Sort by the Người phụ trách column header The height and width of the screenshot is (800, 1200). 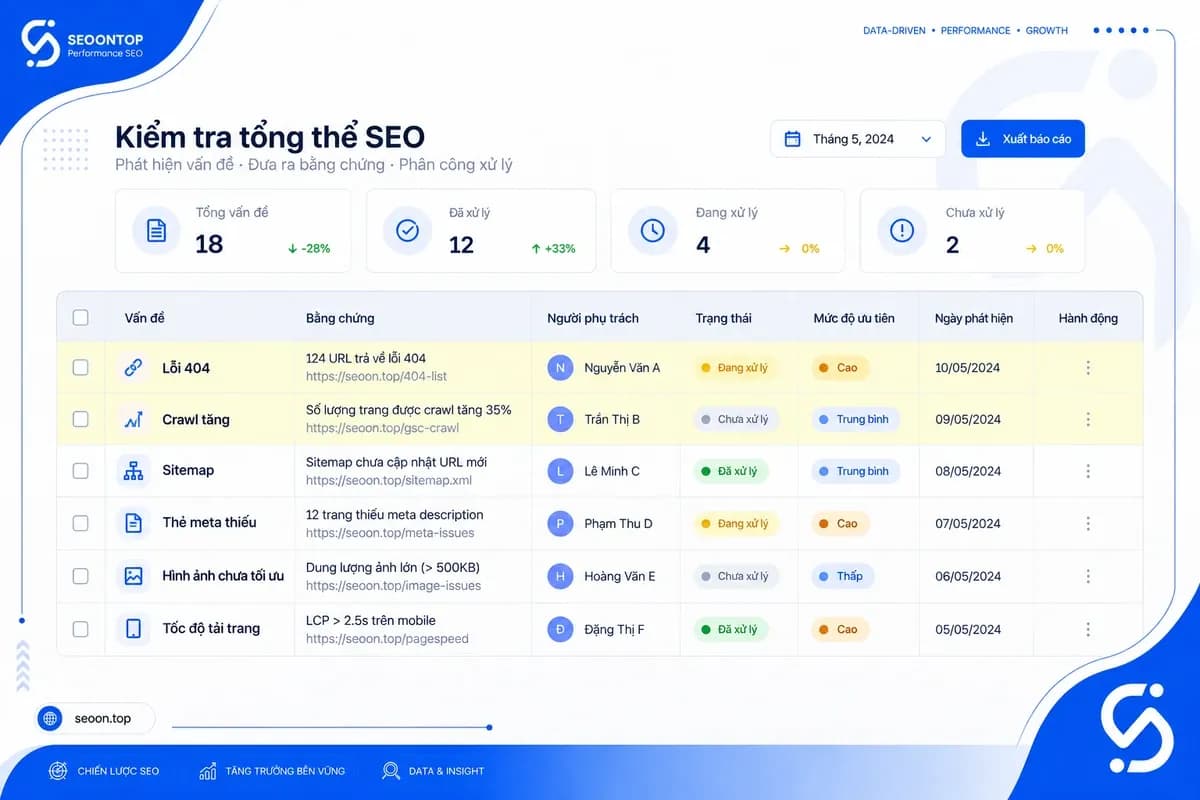pos(593,318)
